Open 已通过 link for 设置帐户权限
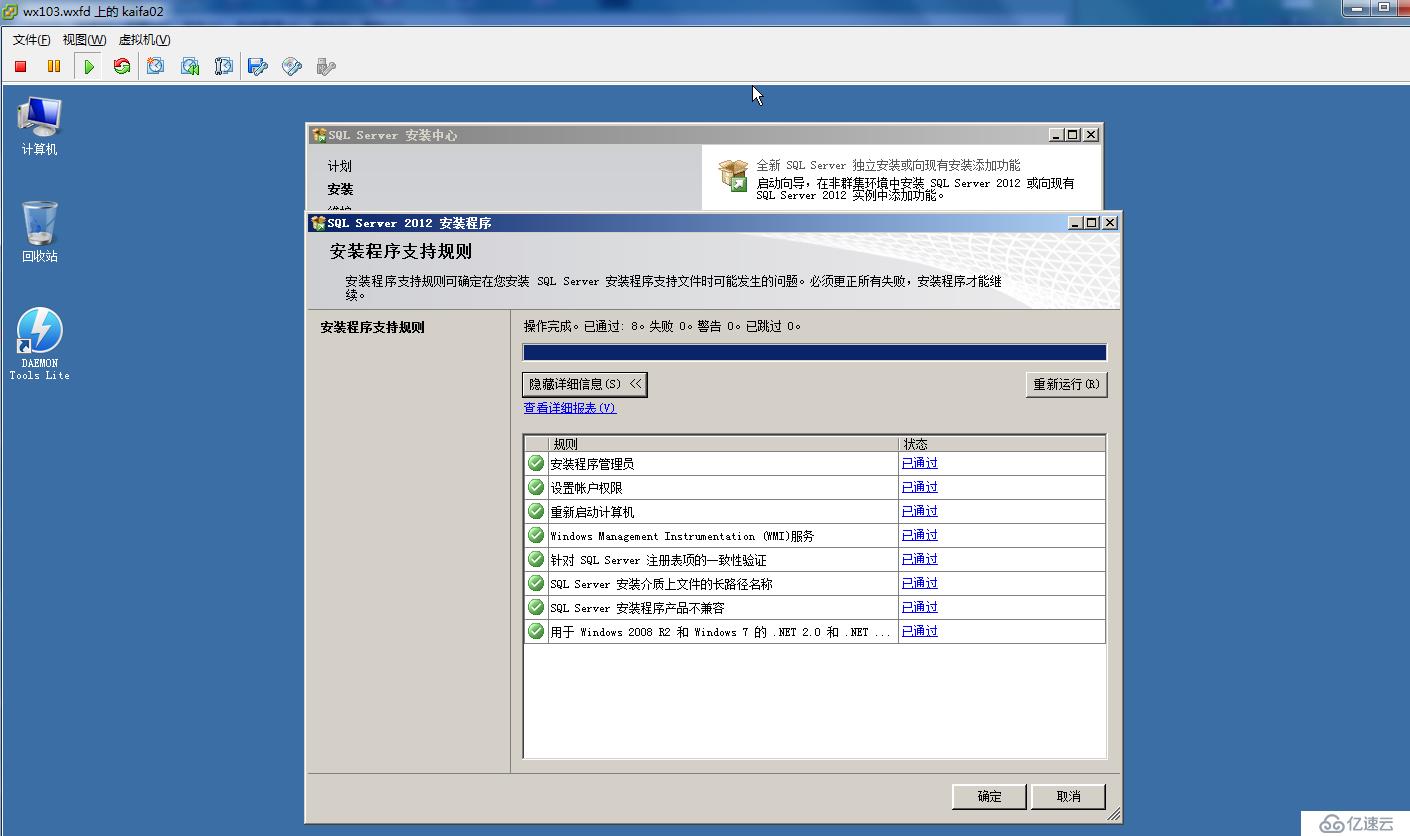This screenshot has width=1410, height=836. click(920, 487)
